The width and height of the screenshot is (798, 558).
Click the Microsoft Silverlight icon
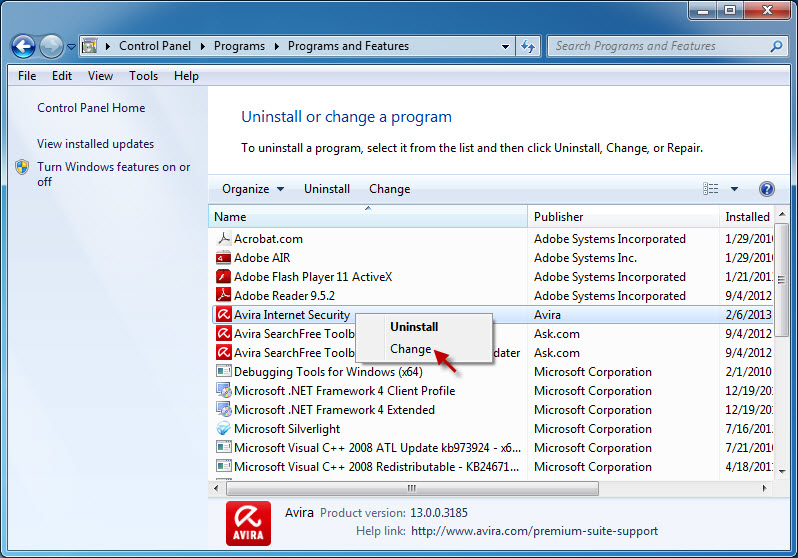pyautogui.click(x=223, y=429)
